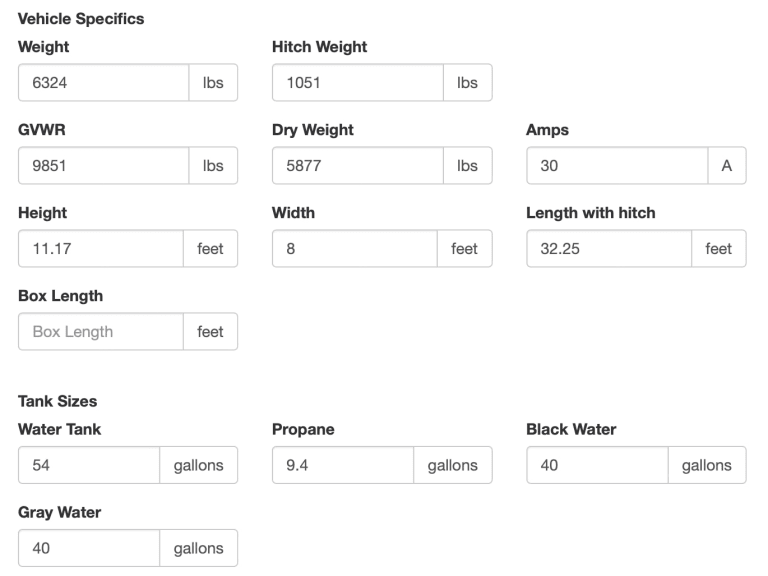Edit the Water Tank gallons field
This screenshot has width=768, height=576.
89,465
